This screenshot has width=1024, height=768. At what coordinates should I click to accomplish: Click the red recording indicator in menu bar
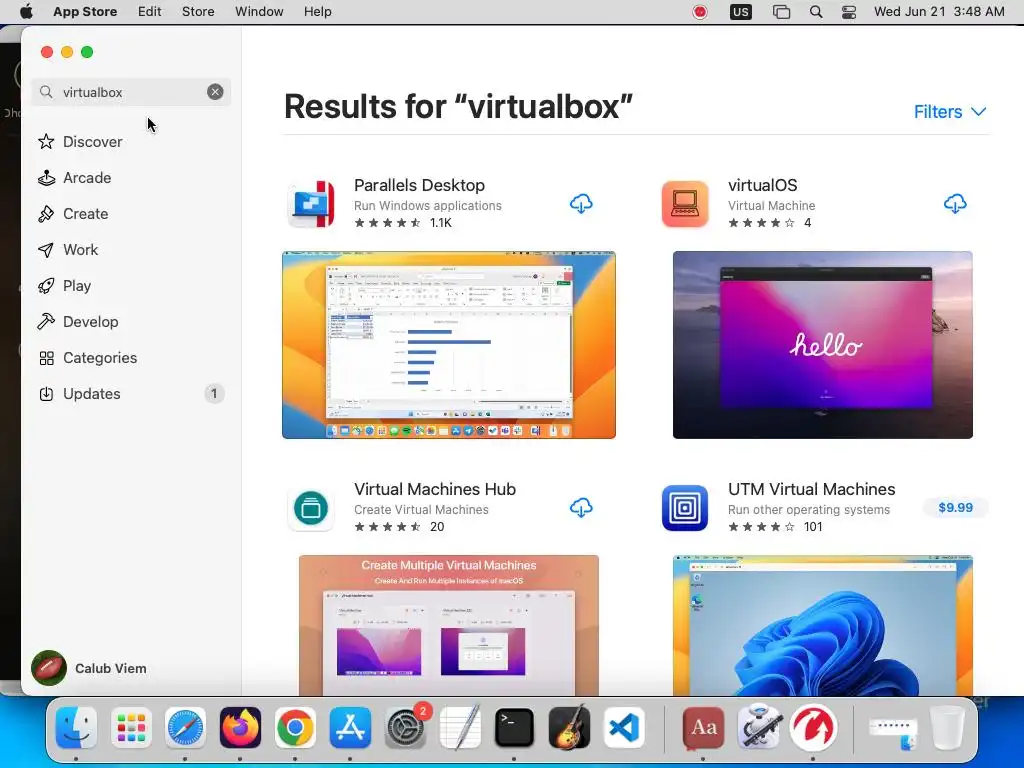click(699, 12)
